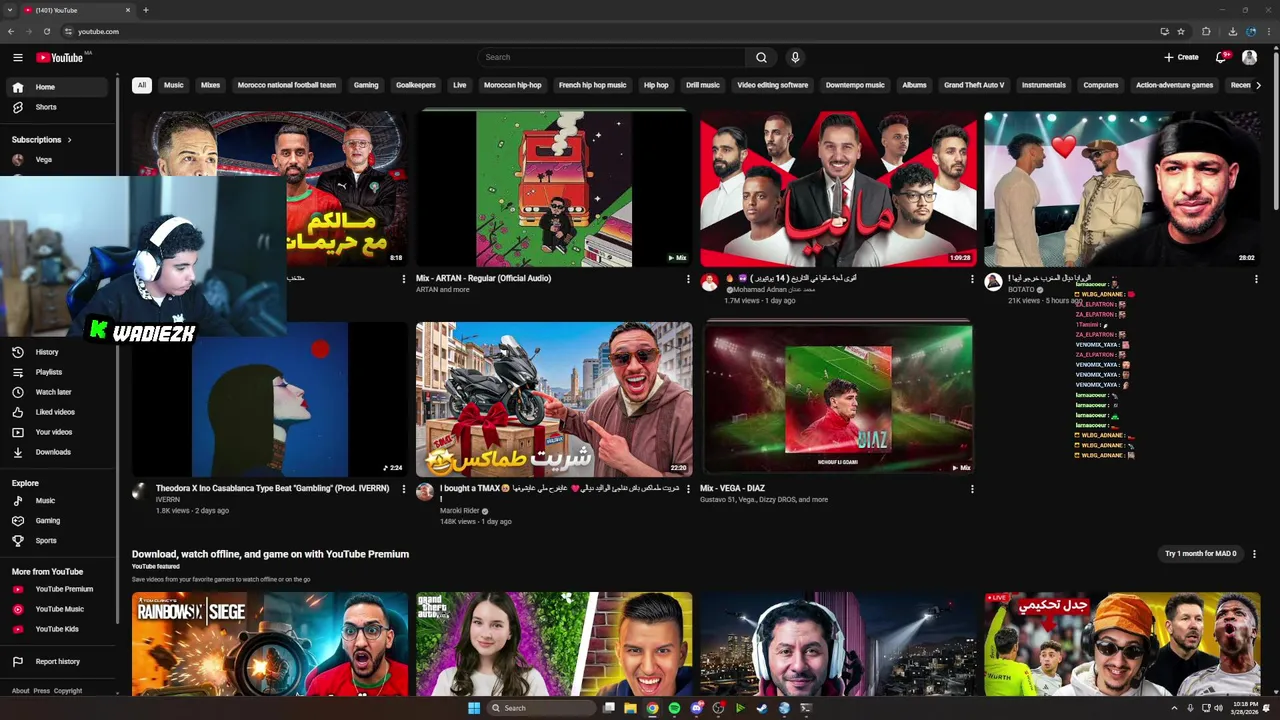The height and width of the screenshot is (720, 1280).
Task: Open the Maroki Rider channel link
Action: [460, 511]
